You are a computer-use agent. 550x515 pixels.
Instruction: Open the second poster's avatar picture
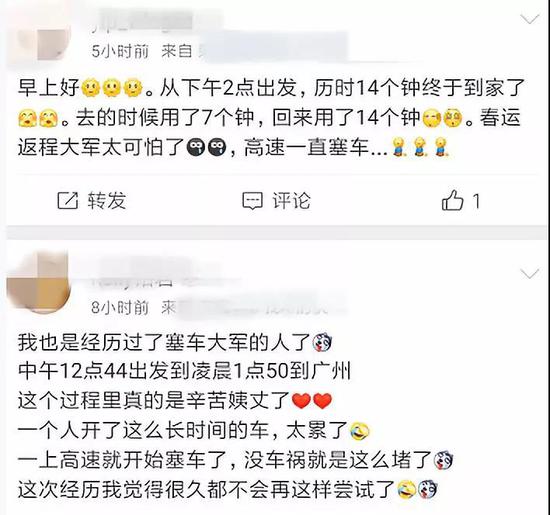pos(39,282)
